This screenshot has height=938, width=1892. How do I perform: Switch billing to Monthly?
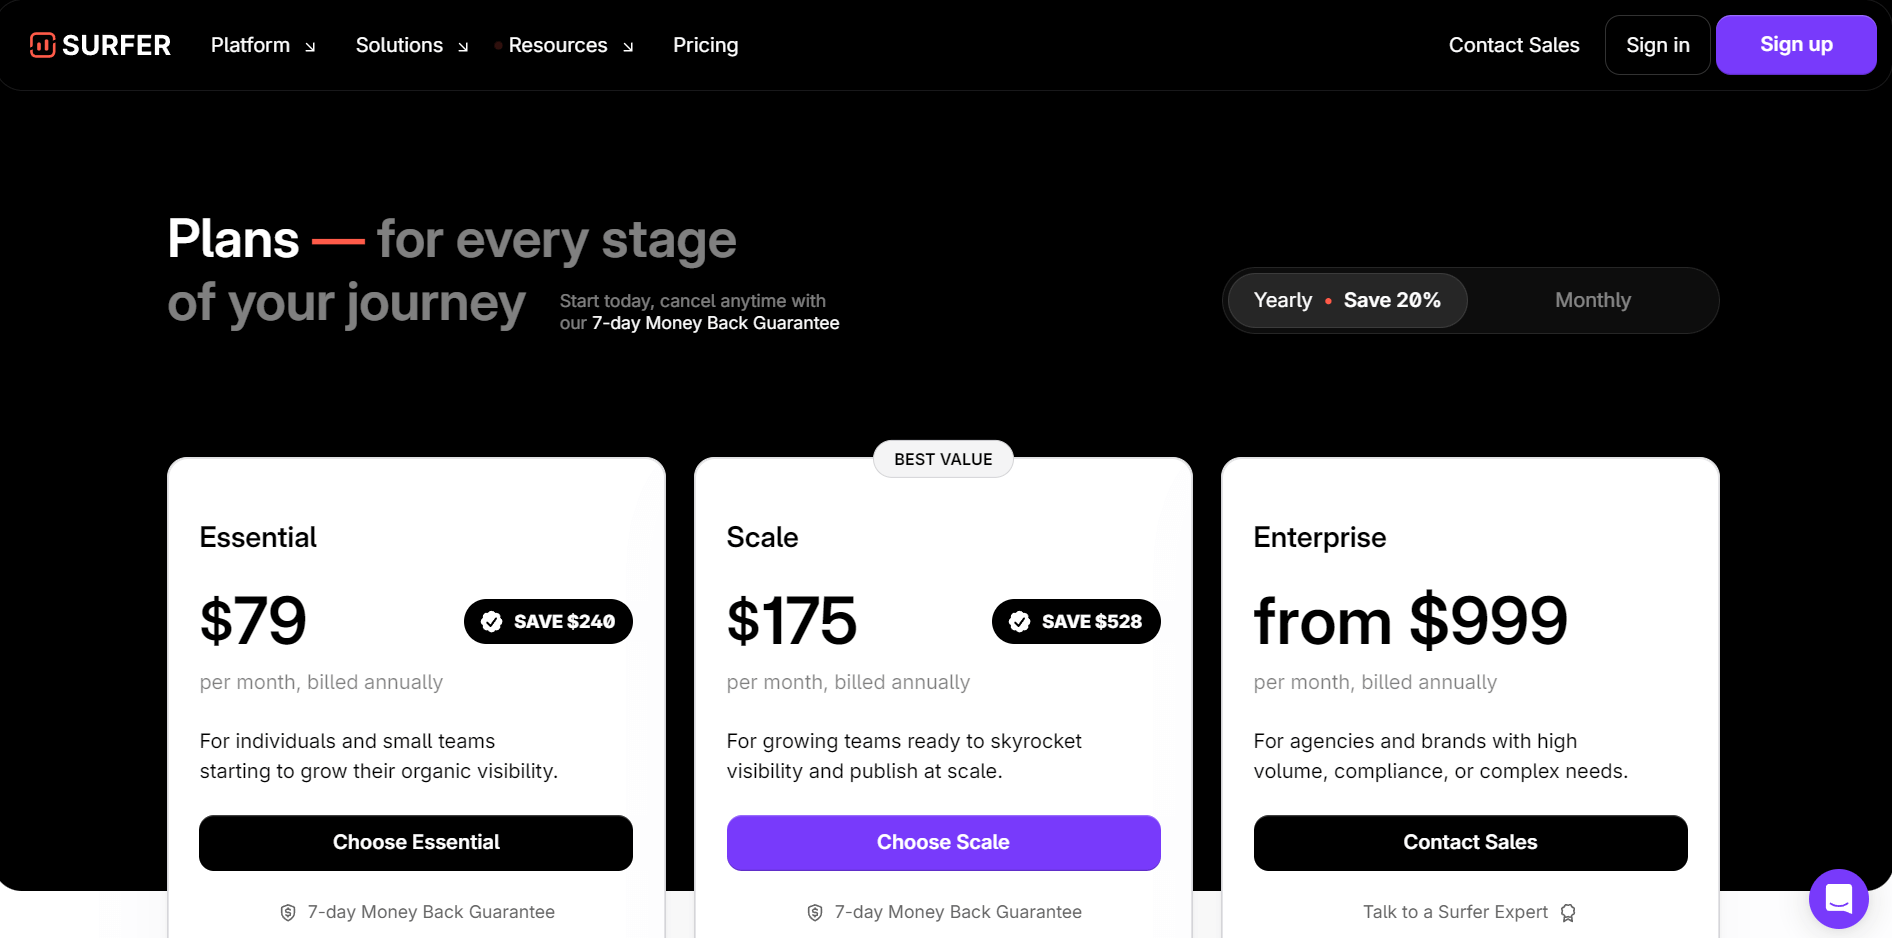tap(1592, 300)
